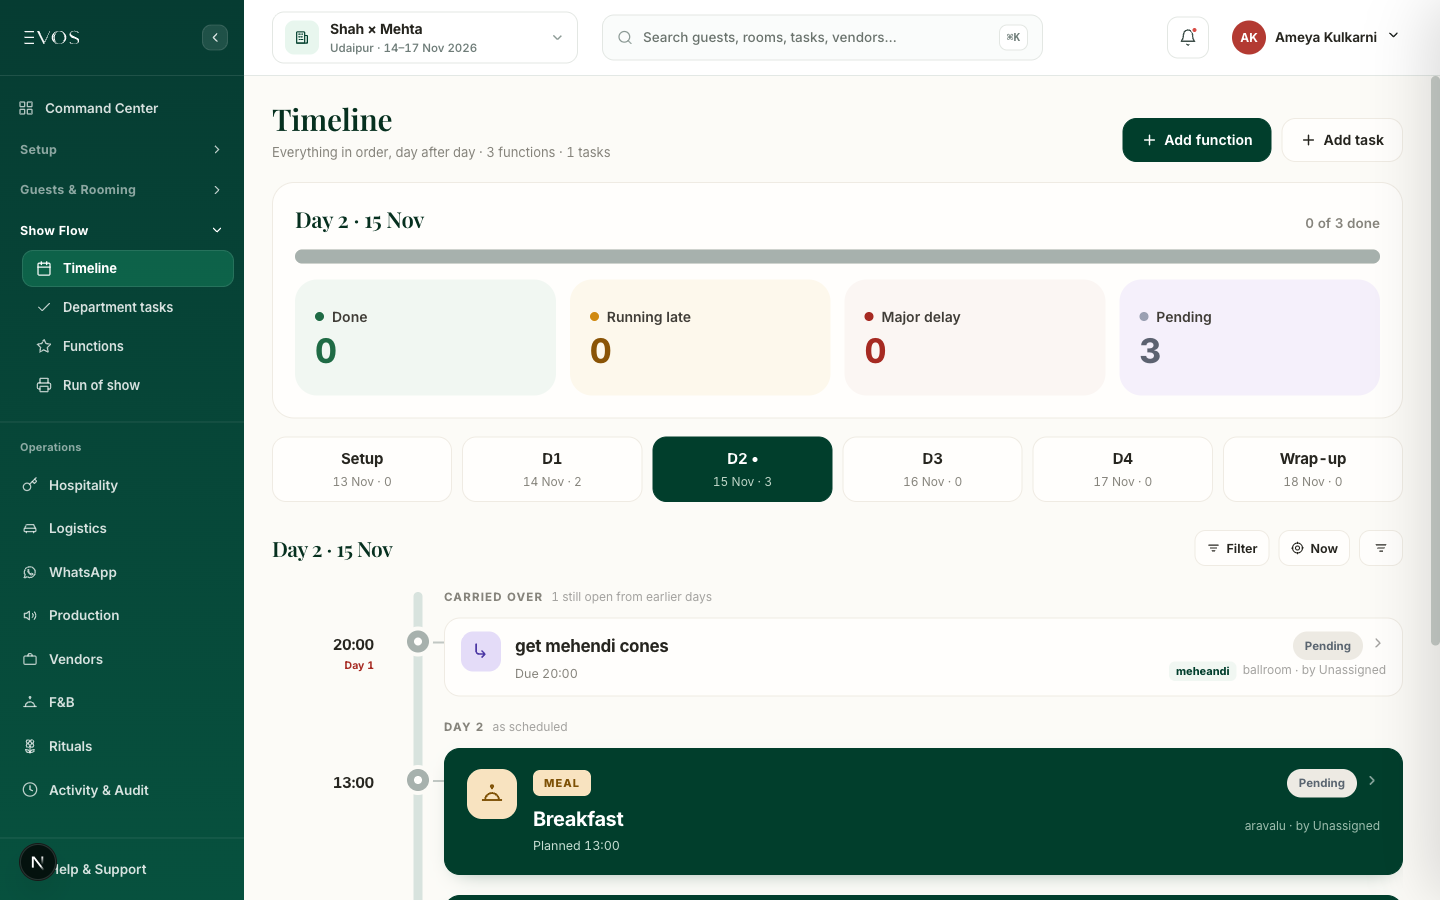Click the Timeline calendar icon

(x=44, y=268)
